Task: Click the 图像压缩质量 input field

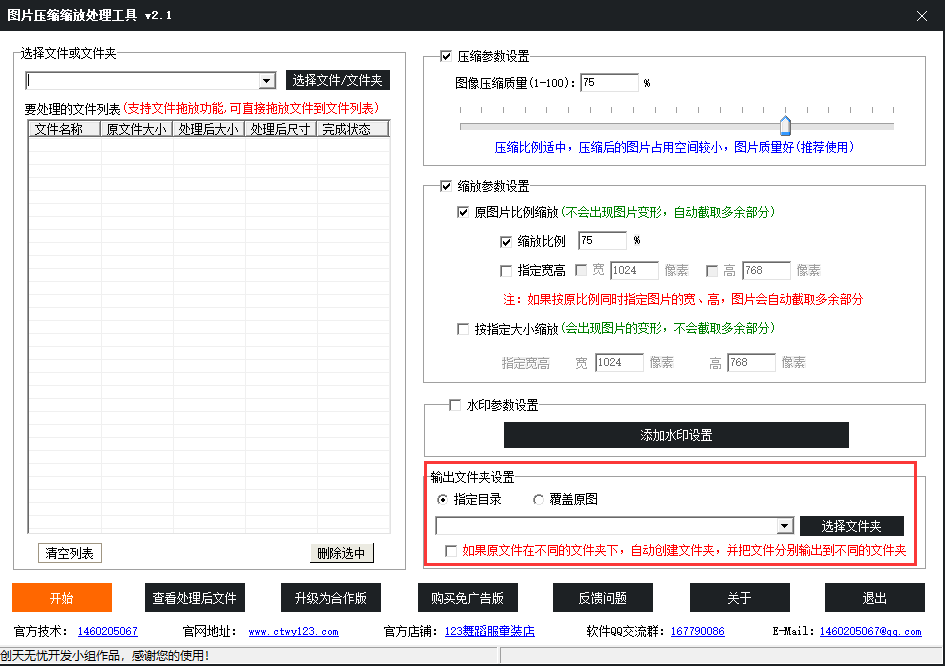Action: point(608,83)
